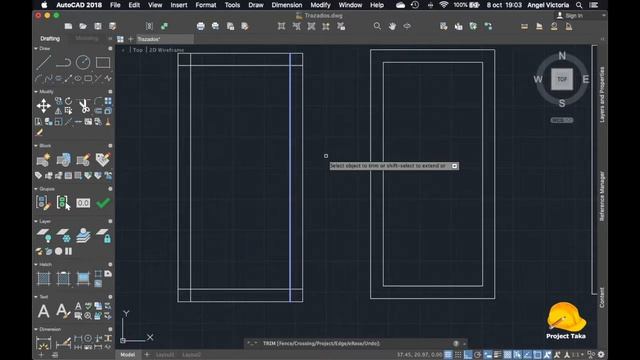
Task: Collapse the Layer panel section
Action: (36, 221)
